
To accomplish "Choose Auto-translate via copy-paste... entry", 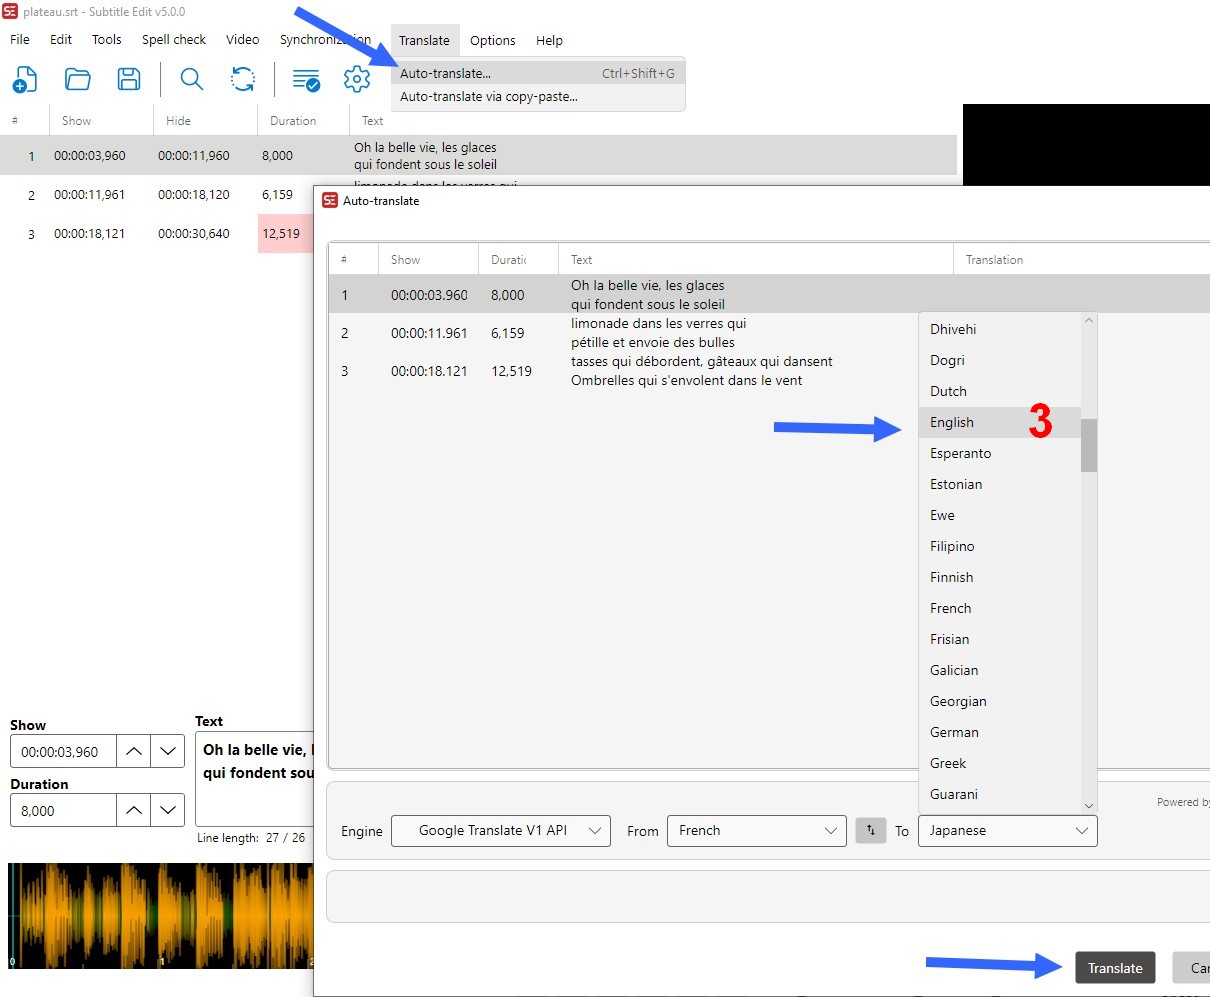I will [x=538, y=97].
